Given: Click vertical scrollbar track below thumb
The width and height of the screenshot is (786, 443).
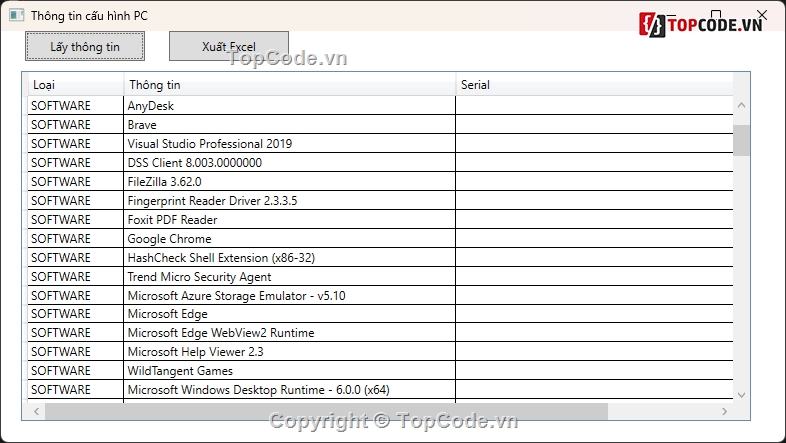Looking at the screenshot, I should pos(741,271).
